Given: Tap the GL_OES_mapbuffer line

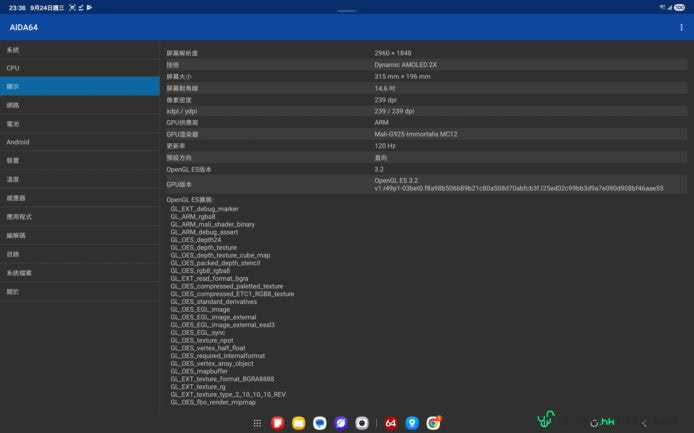Looking at the screenshot, I should tap(199, 371).
